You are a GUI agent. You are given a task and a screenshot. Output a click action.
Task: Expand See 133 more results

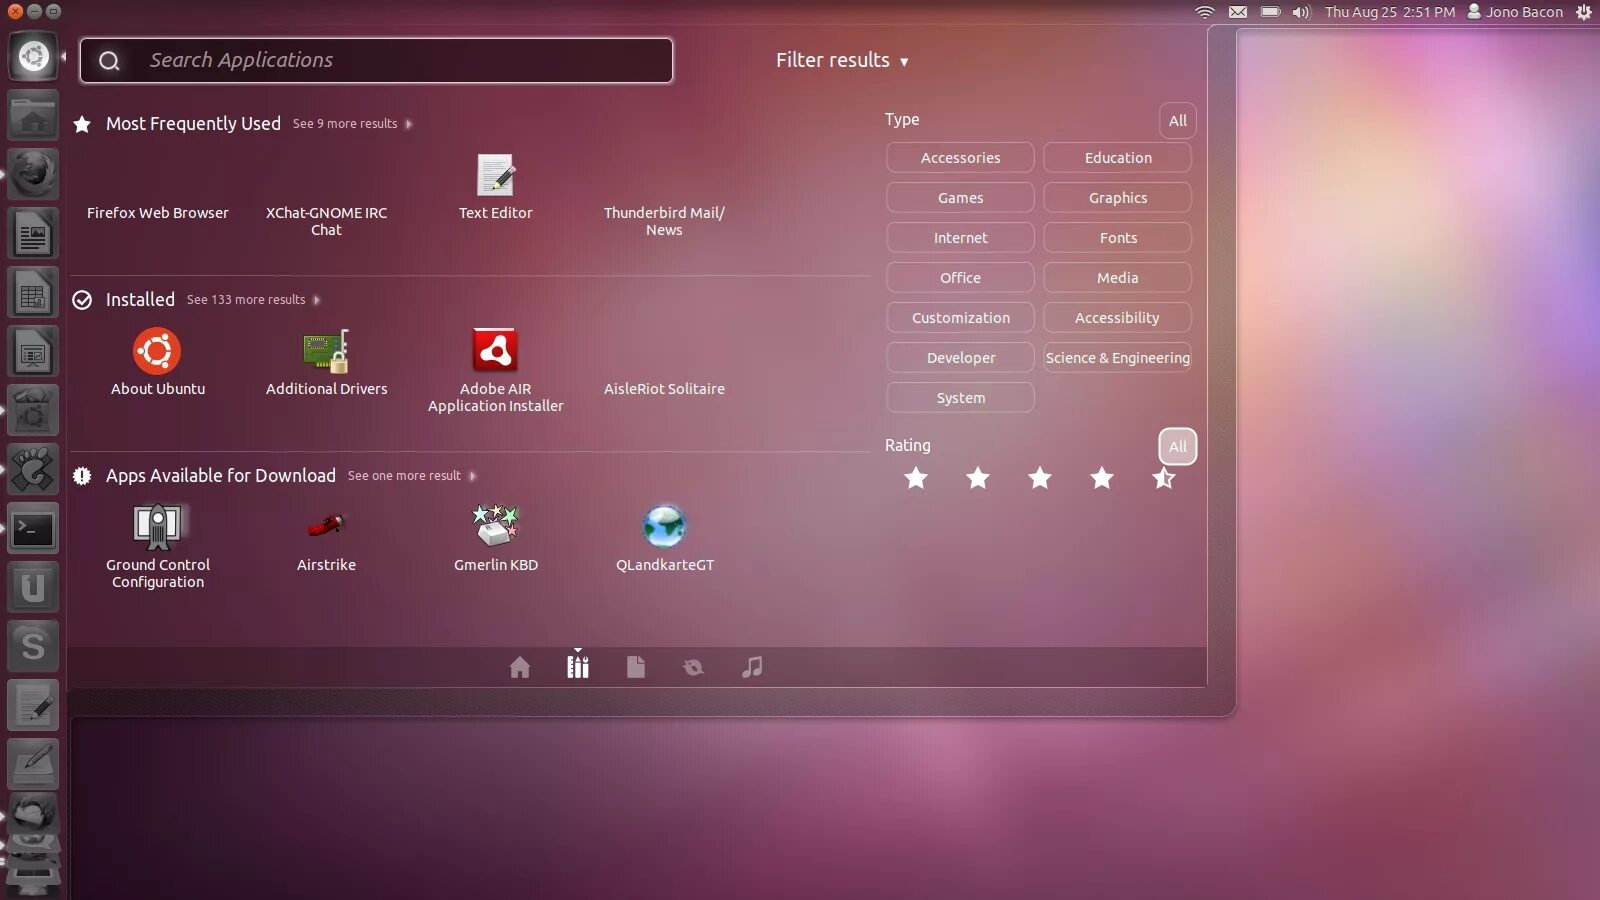click(253, 300)
